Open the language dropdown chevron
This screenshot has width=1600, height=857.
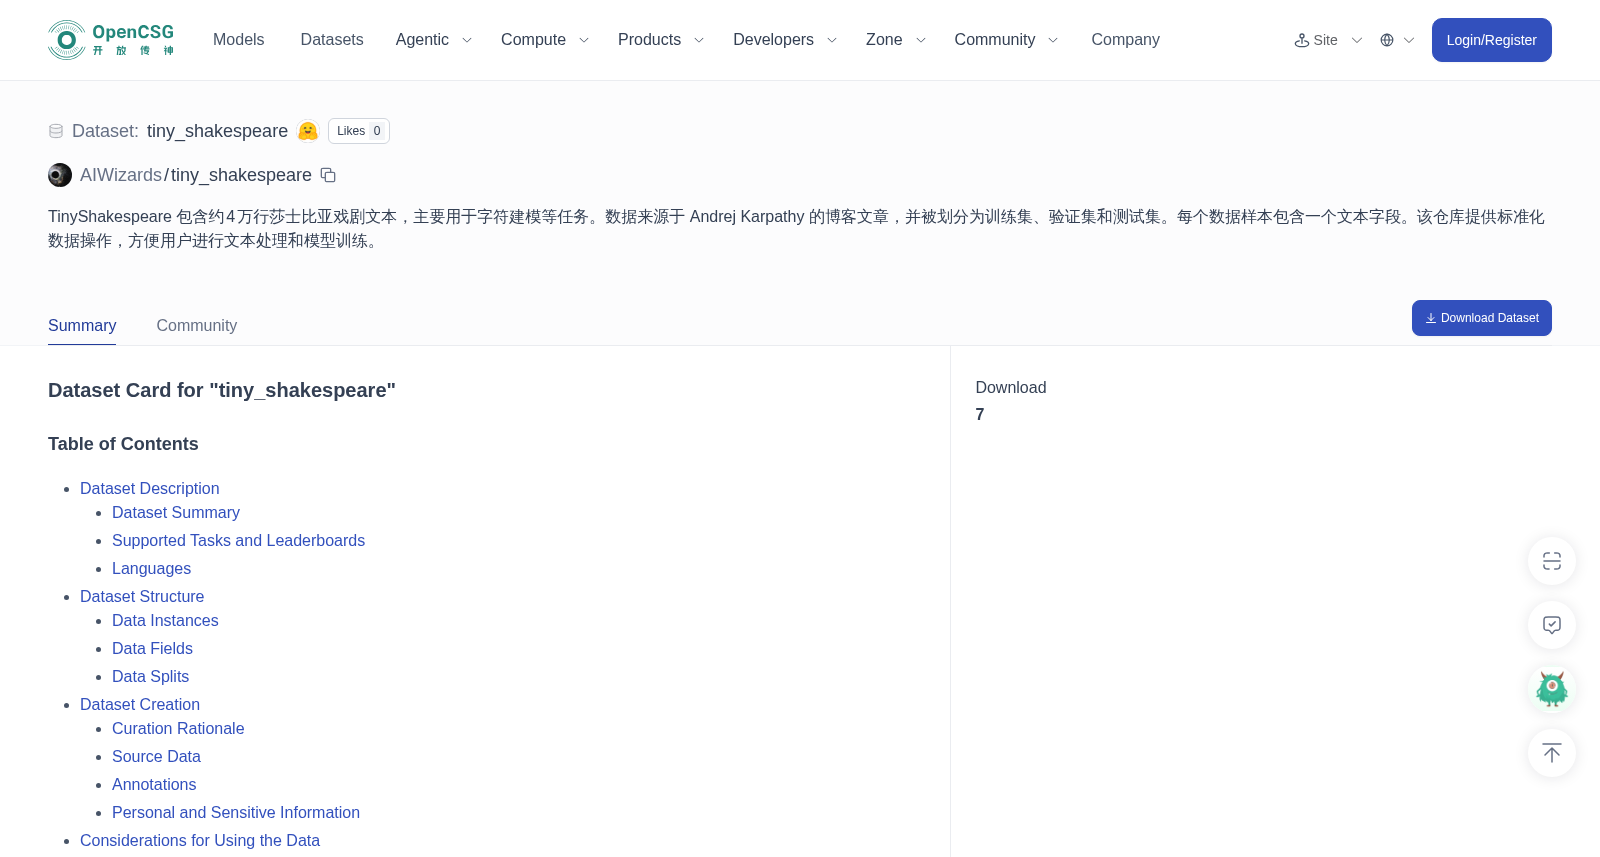pyautogui.click(x=1409, y=40)
